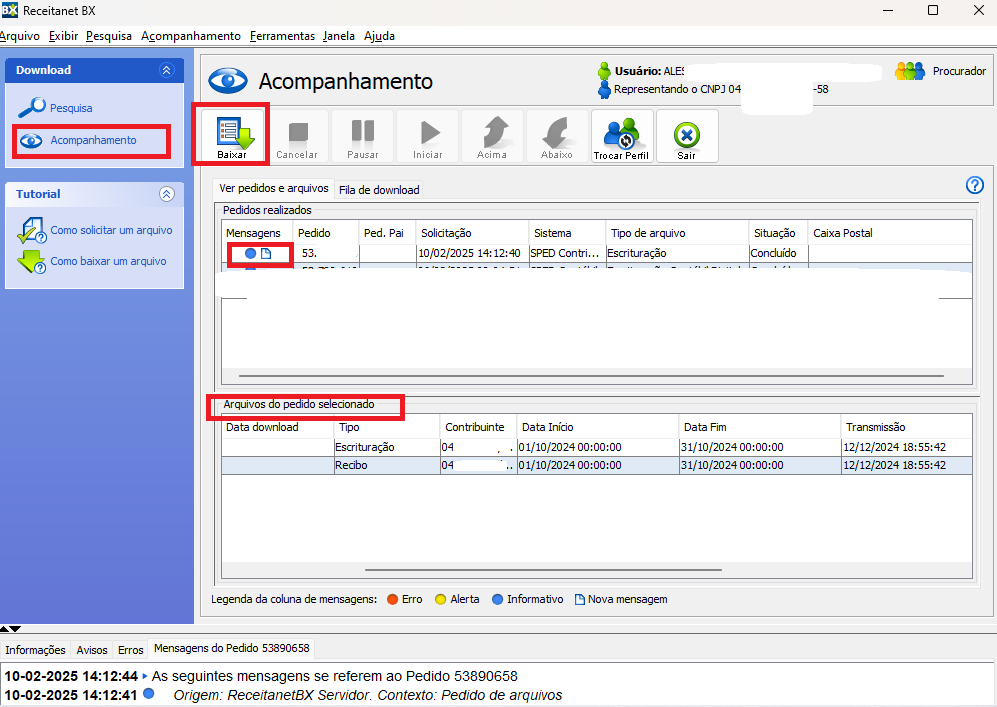997x707 pixels.
Task: Click the Cancelar toolbar button
Action: (297, 135)
